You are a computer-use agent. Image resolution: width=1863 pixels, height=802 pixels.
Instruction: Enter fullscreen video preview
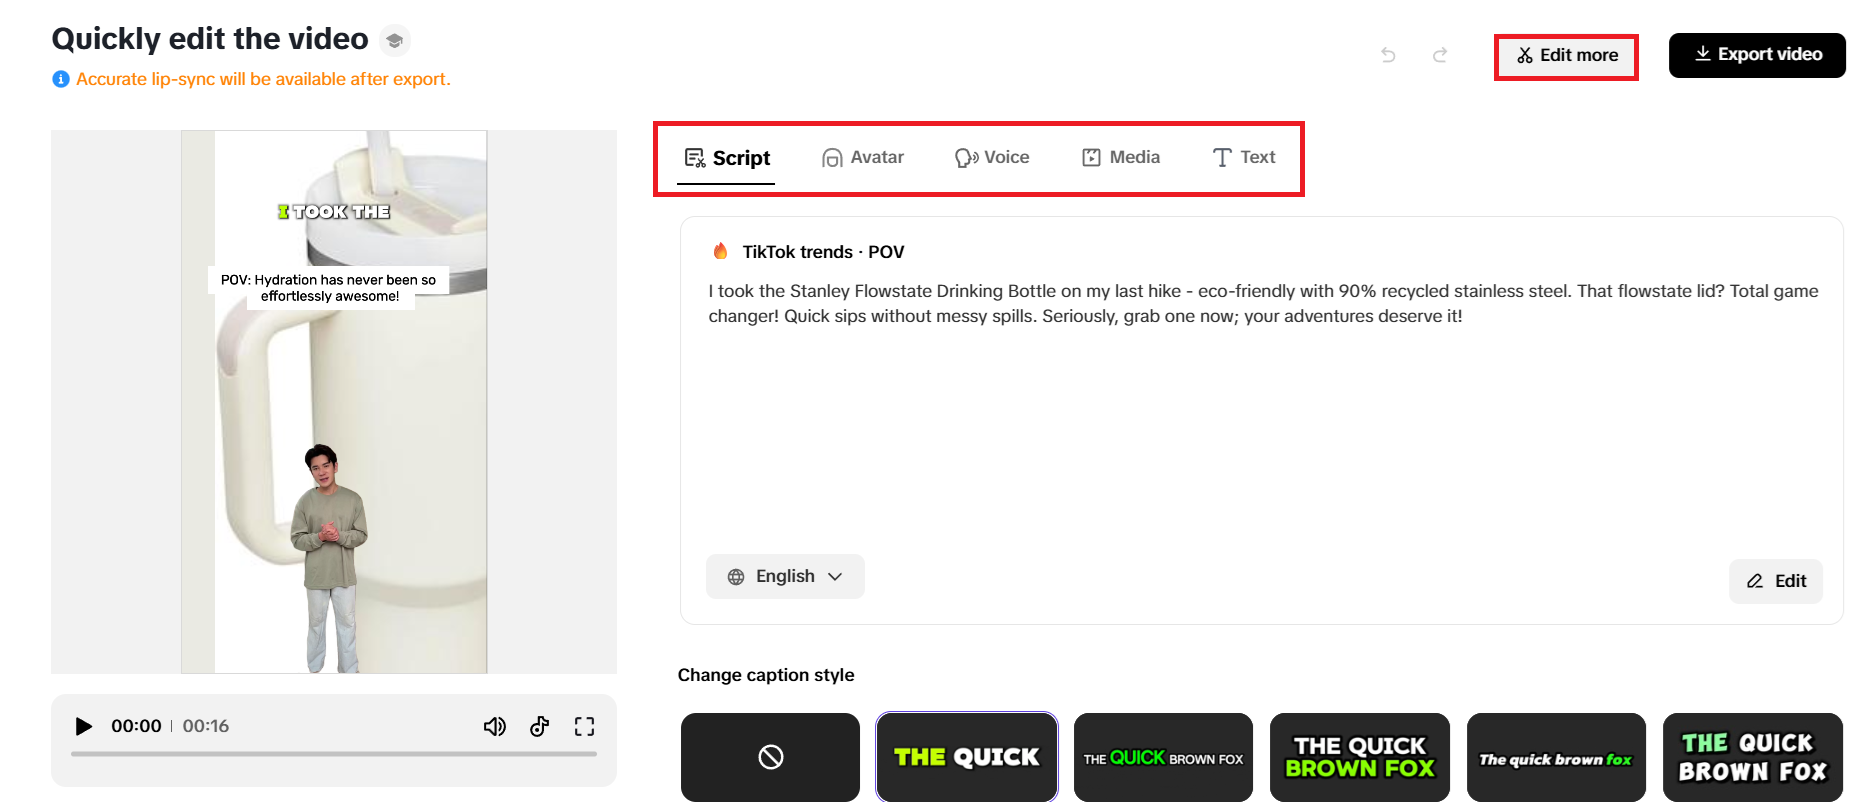584,726
